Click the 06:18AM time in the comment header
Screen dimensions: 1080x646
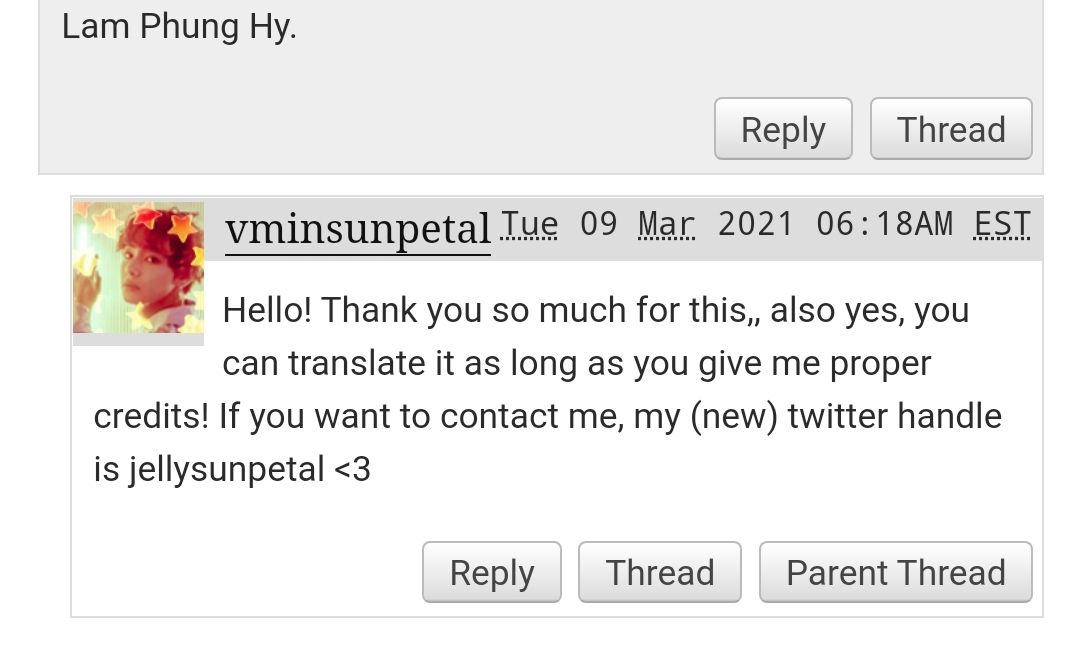885,224
